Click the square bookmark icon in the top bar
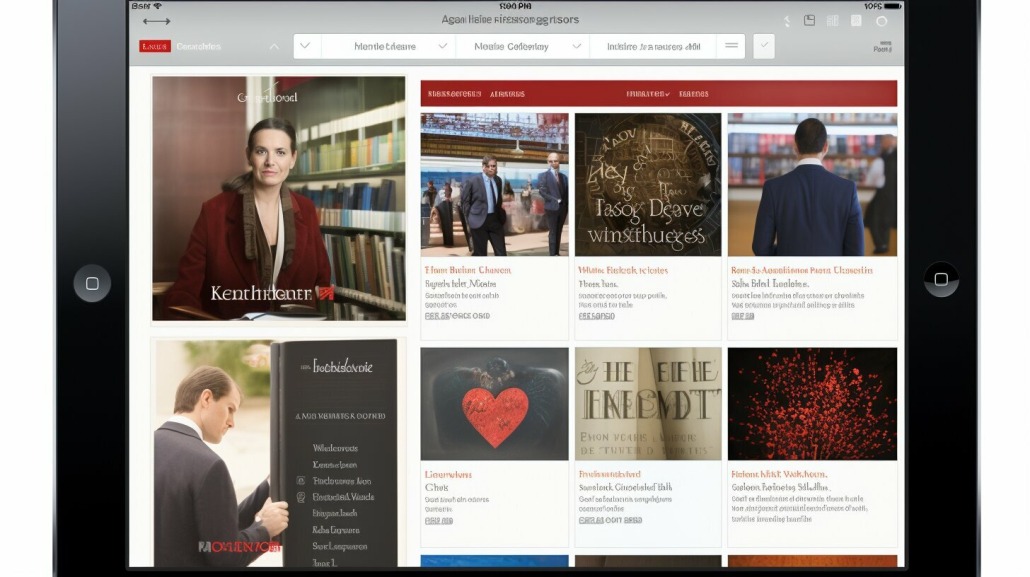 (856, 21)
